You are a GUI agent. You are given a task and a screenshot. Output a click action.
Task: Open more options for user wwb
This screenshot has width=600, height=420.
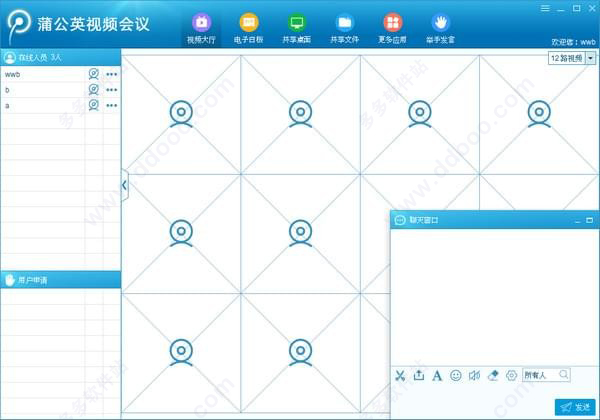112,74
